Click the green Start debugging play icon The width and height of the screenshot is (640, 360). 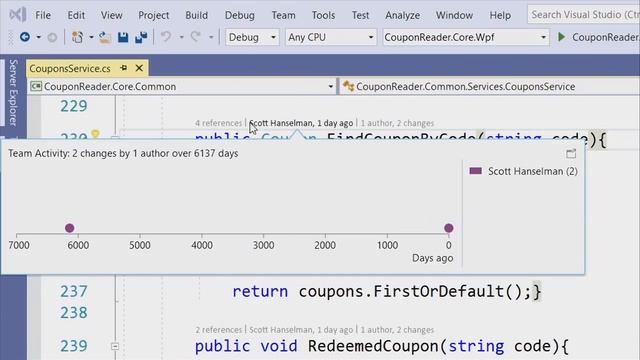562,37
